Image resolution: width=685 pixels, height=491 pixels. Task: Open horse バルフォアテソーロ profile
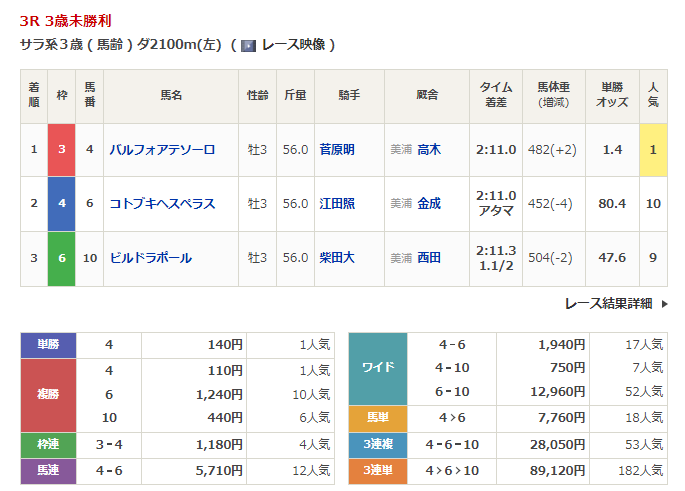[x=162, y=149]
